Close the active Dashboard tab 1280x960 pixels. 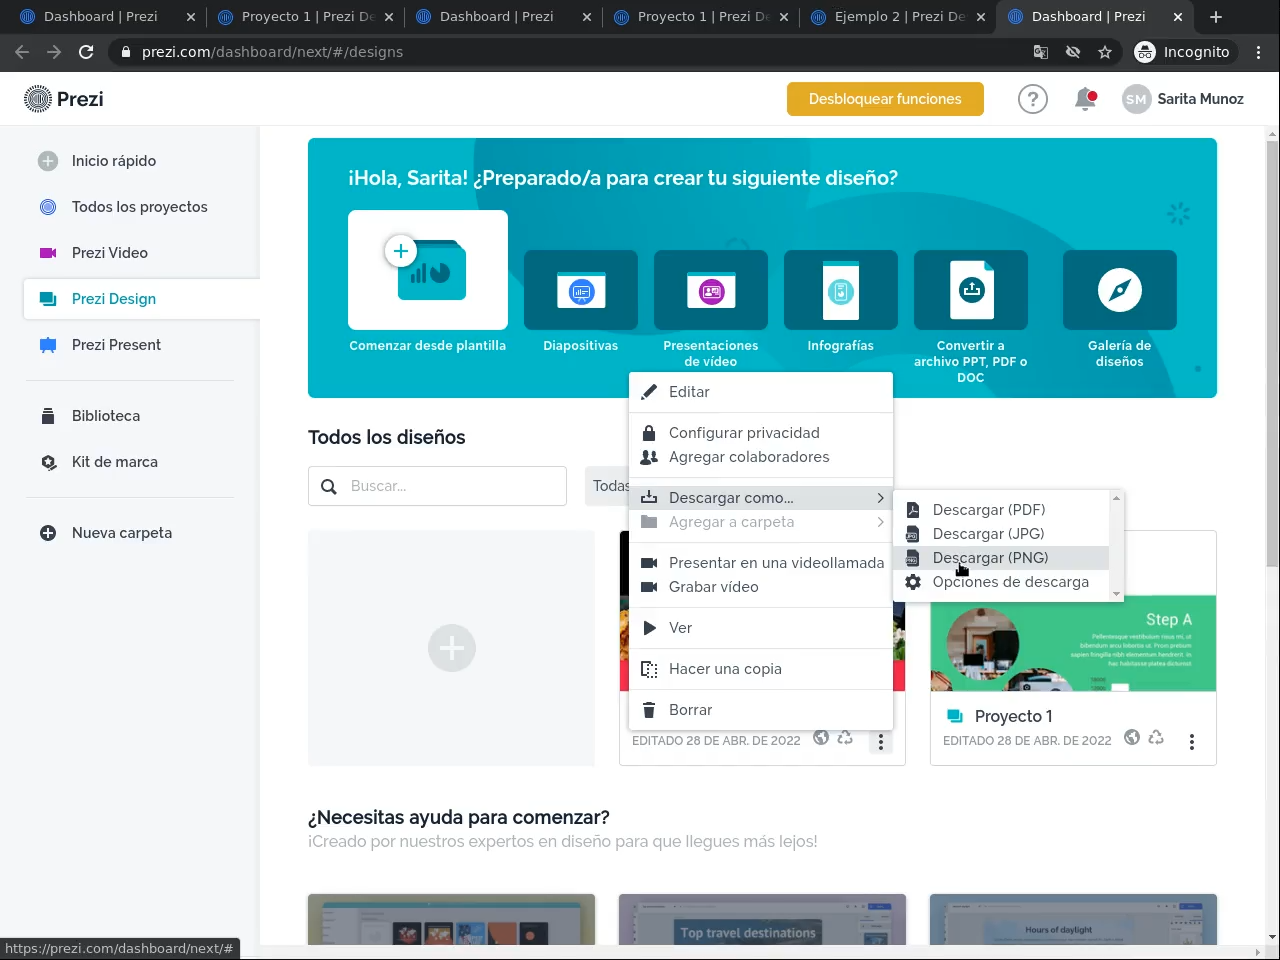click(1178, 17)
